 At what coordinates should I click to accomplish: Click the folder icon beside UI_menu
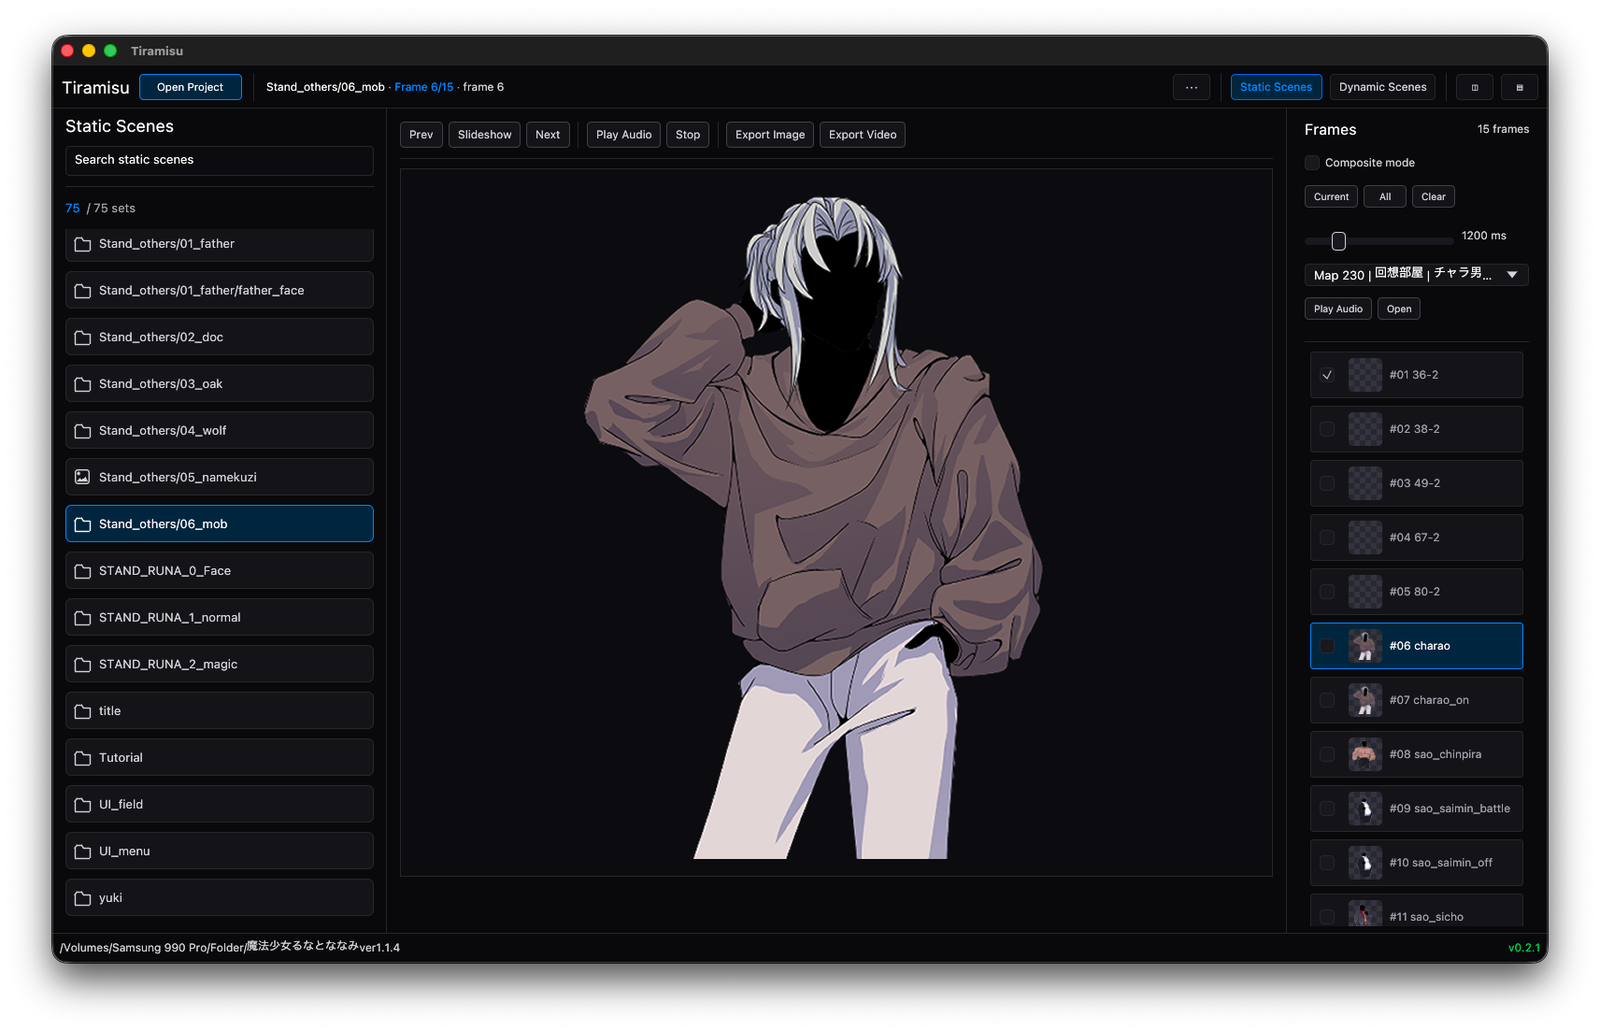pos(82,850)
